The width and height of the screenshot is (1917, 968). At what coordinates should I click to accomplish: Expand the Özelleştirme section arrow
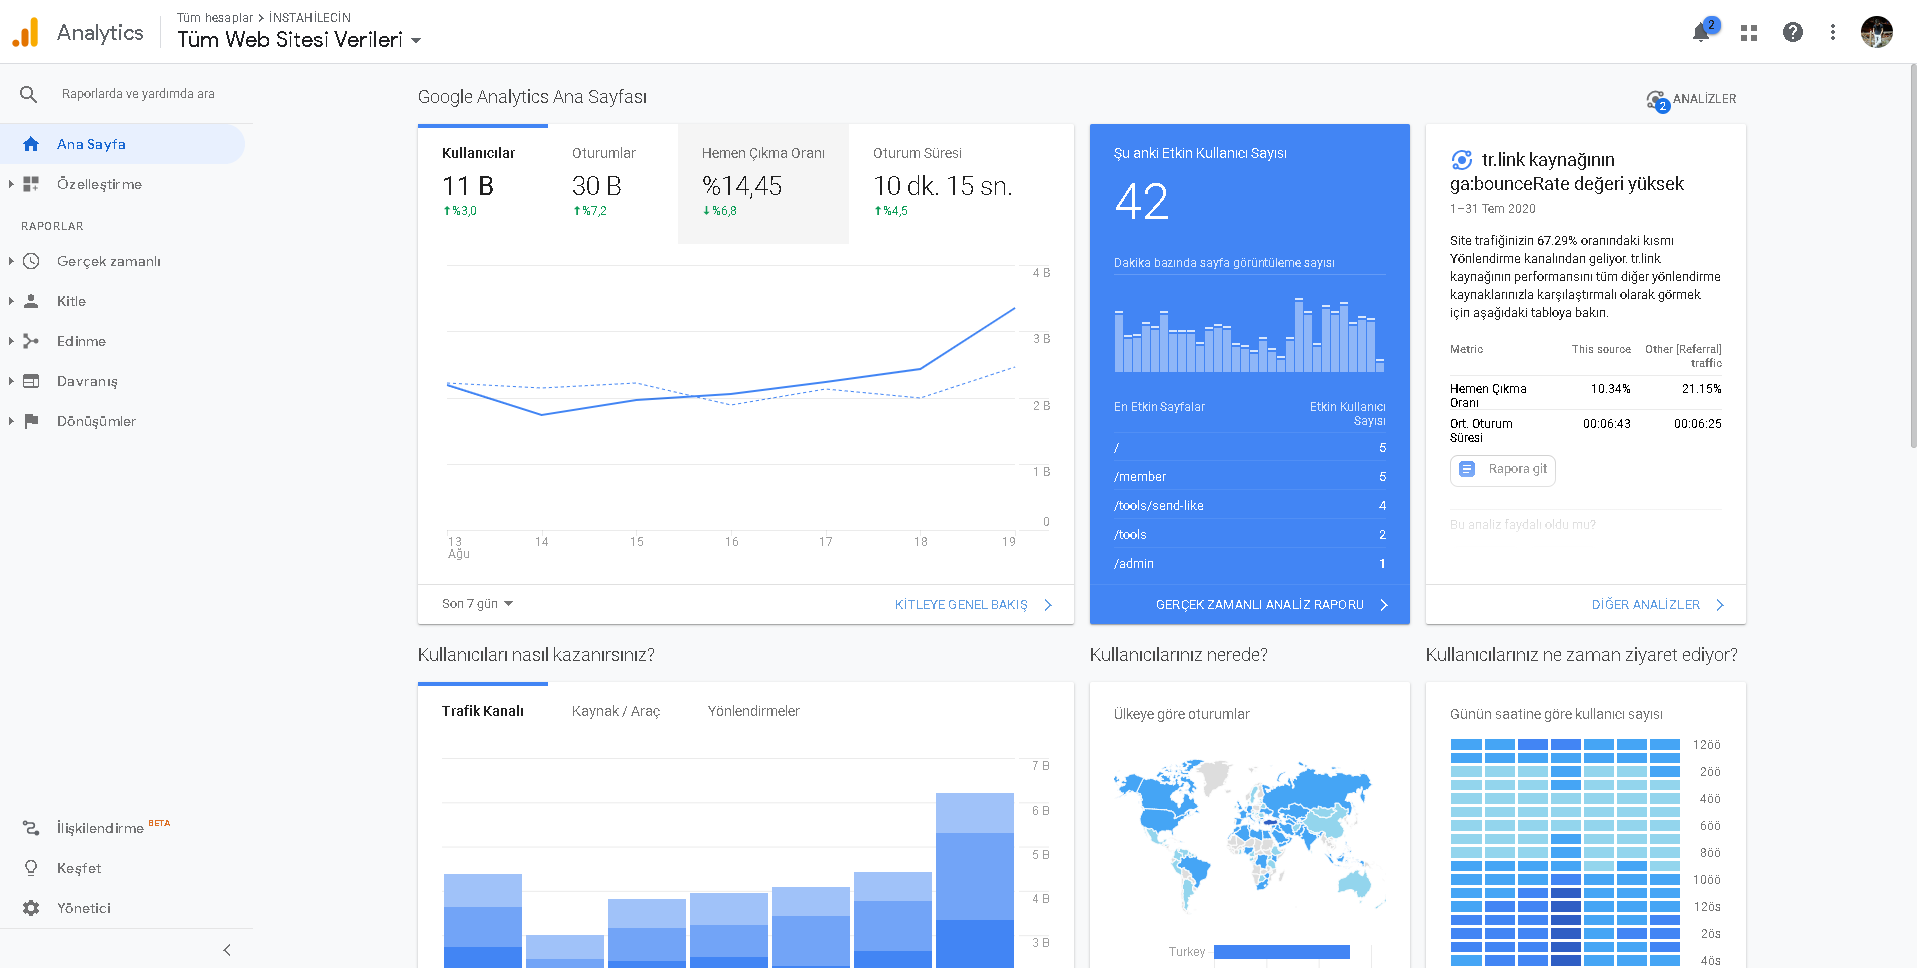tap(11, 184)
